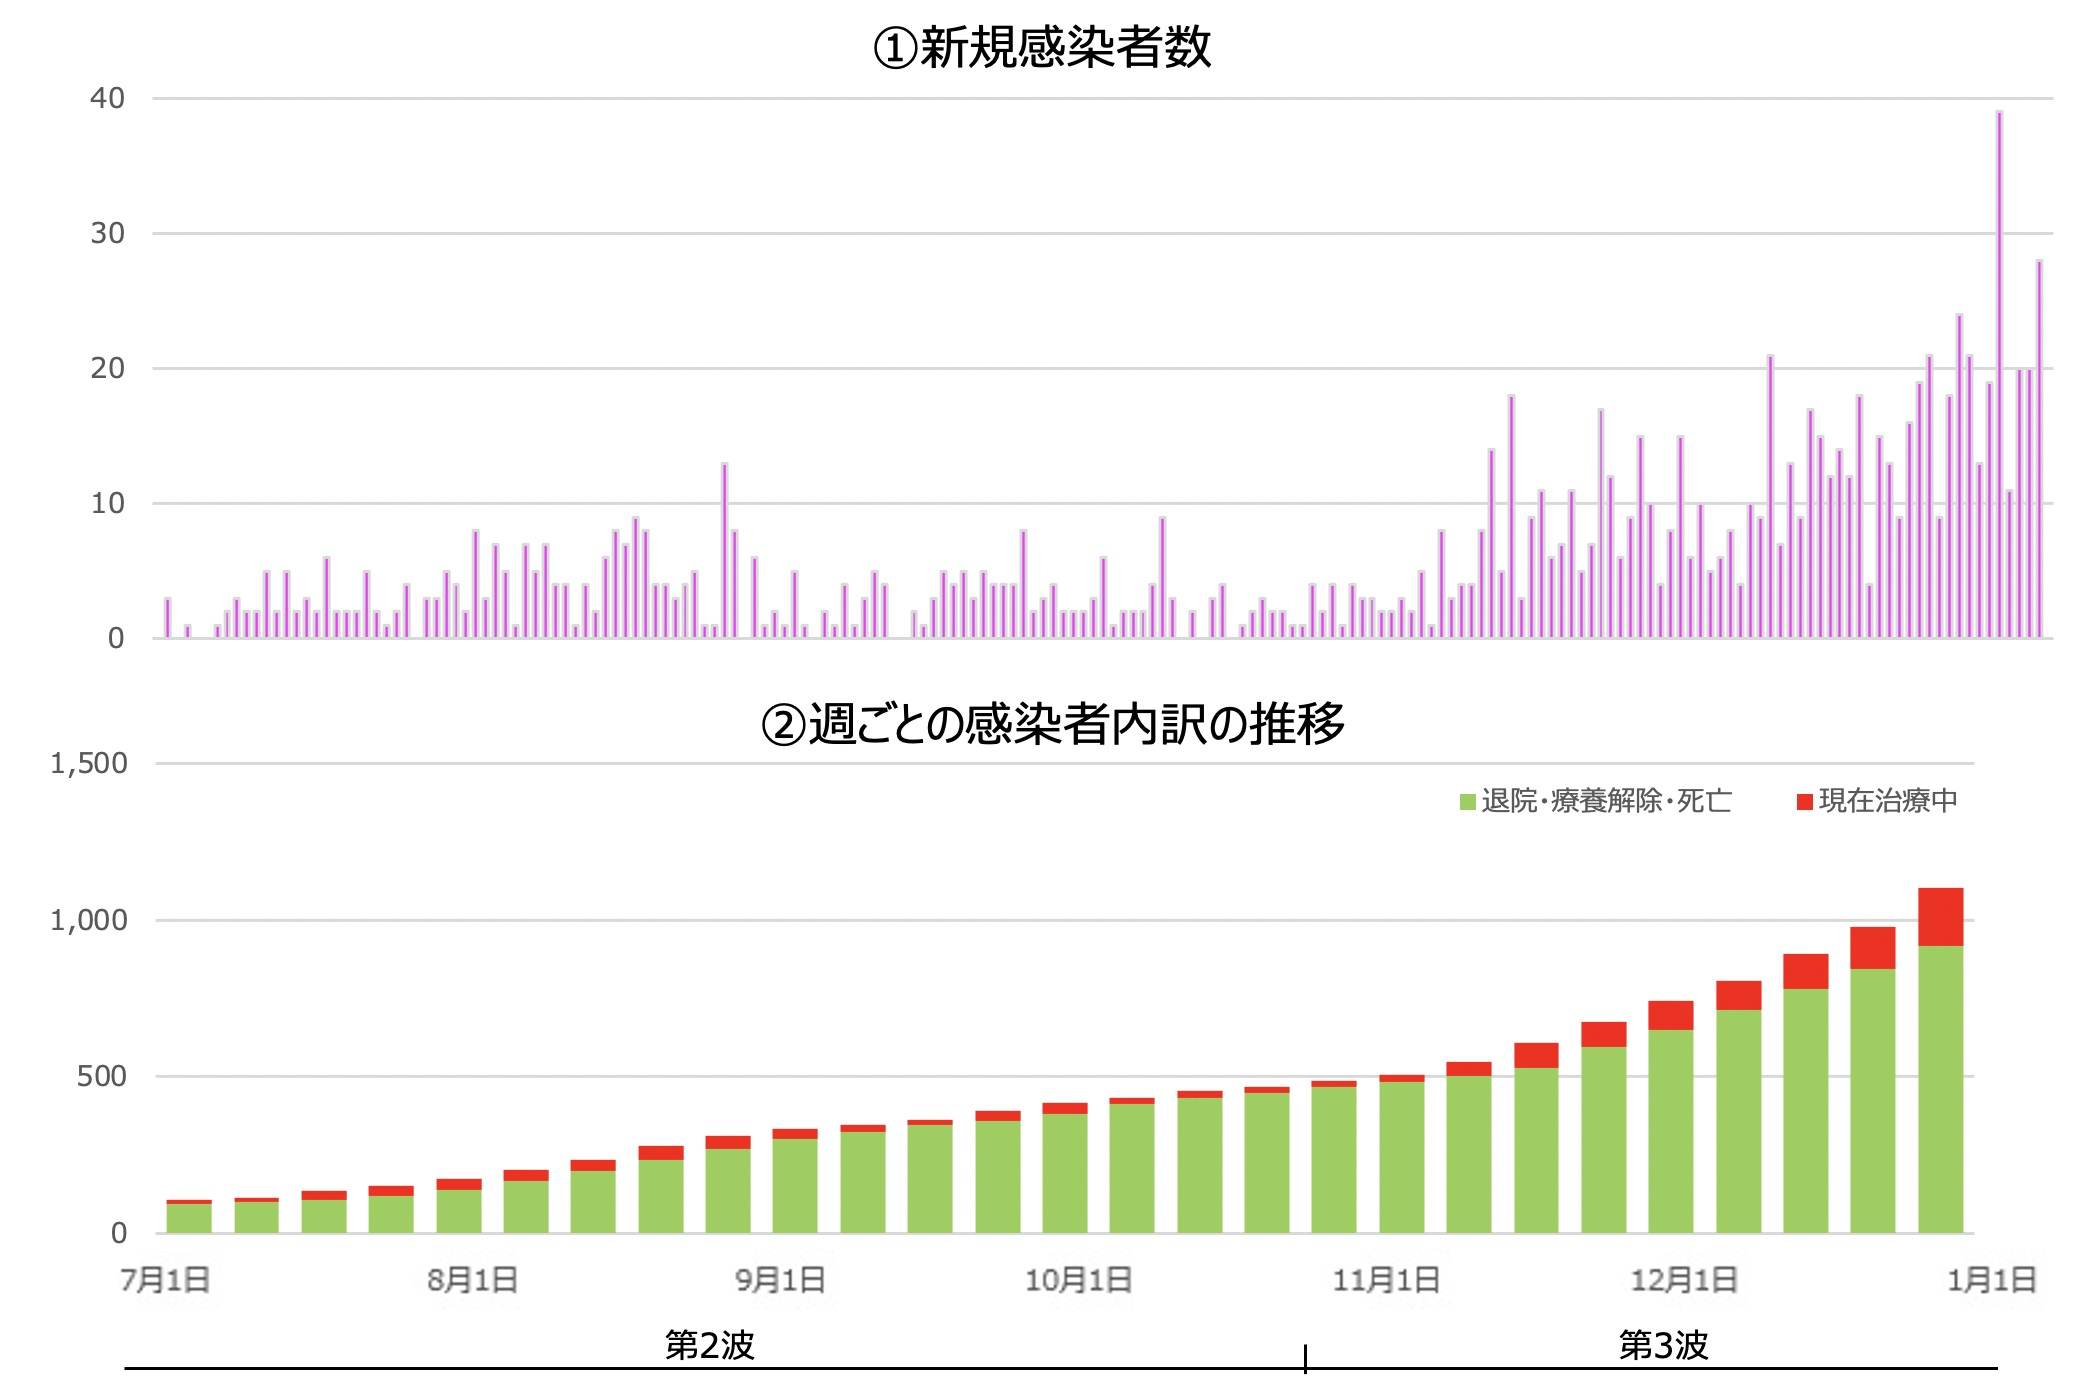Click the x-axis label 7月1日

(x=166, y=1280)
